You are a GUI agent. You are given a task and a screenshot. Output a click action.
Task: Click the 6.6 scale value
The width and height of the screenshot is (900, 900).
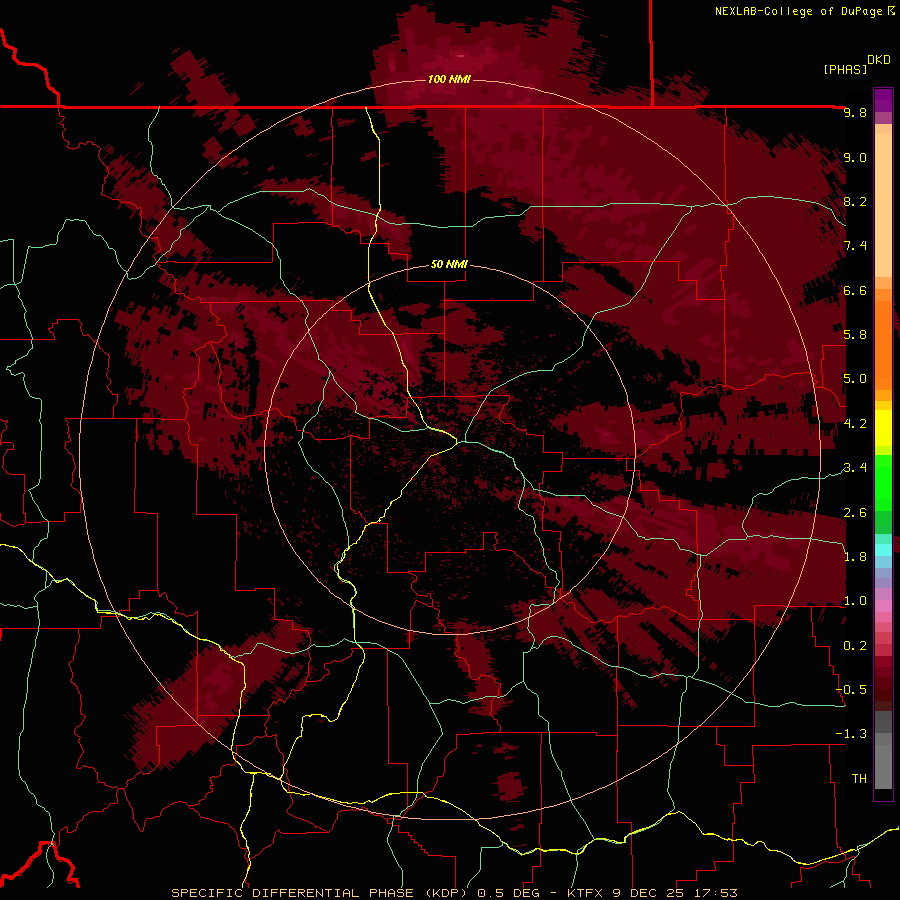[855, 290]
